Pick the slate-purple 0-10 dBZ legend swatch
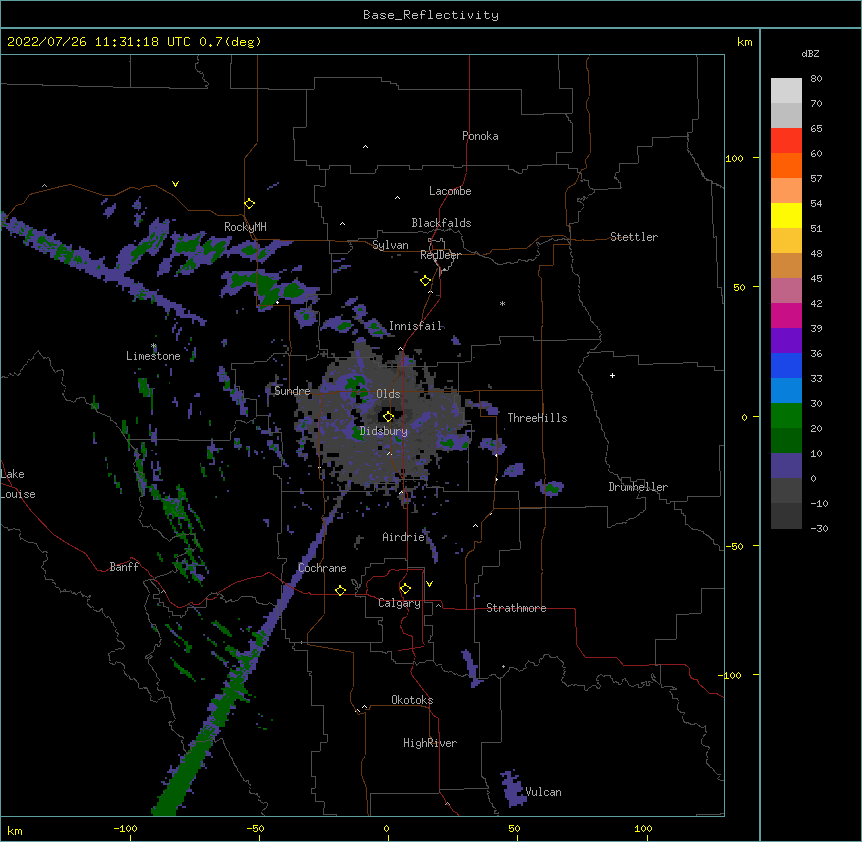The height and width of the screenshot is (842, 862). 786,466
